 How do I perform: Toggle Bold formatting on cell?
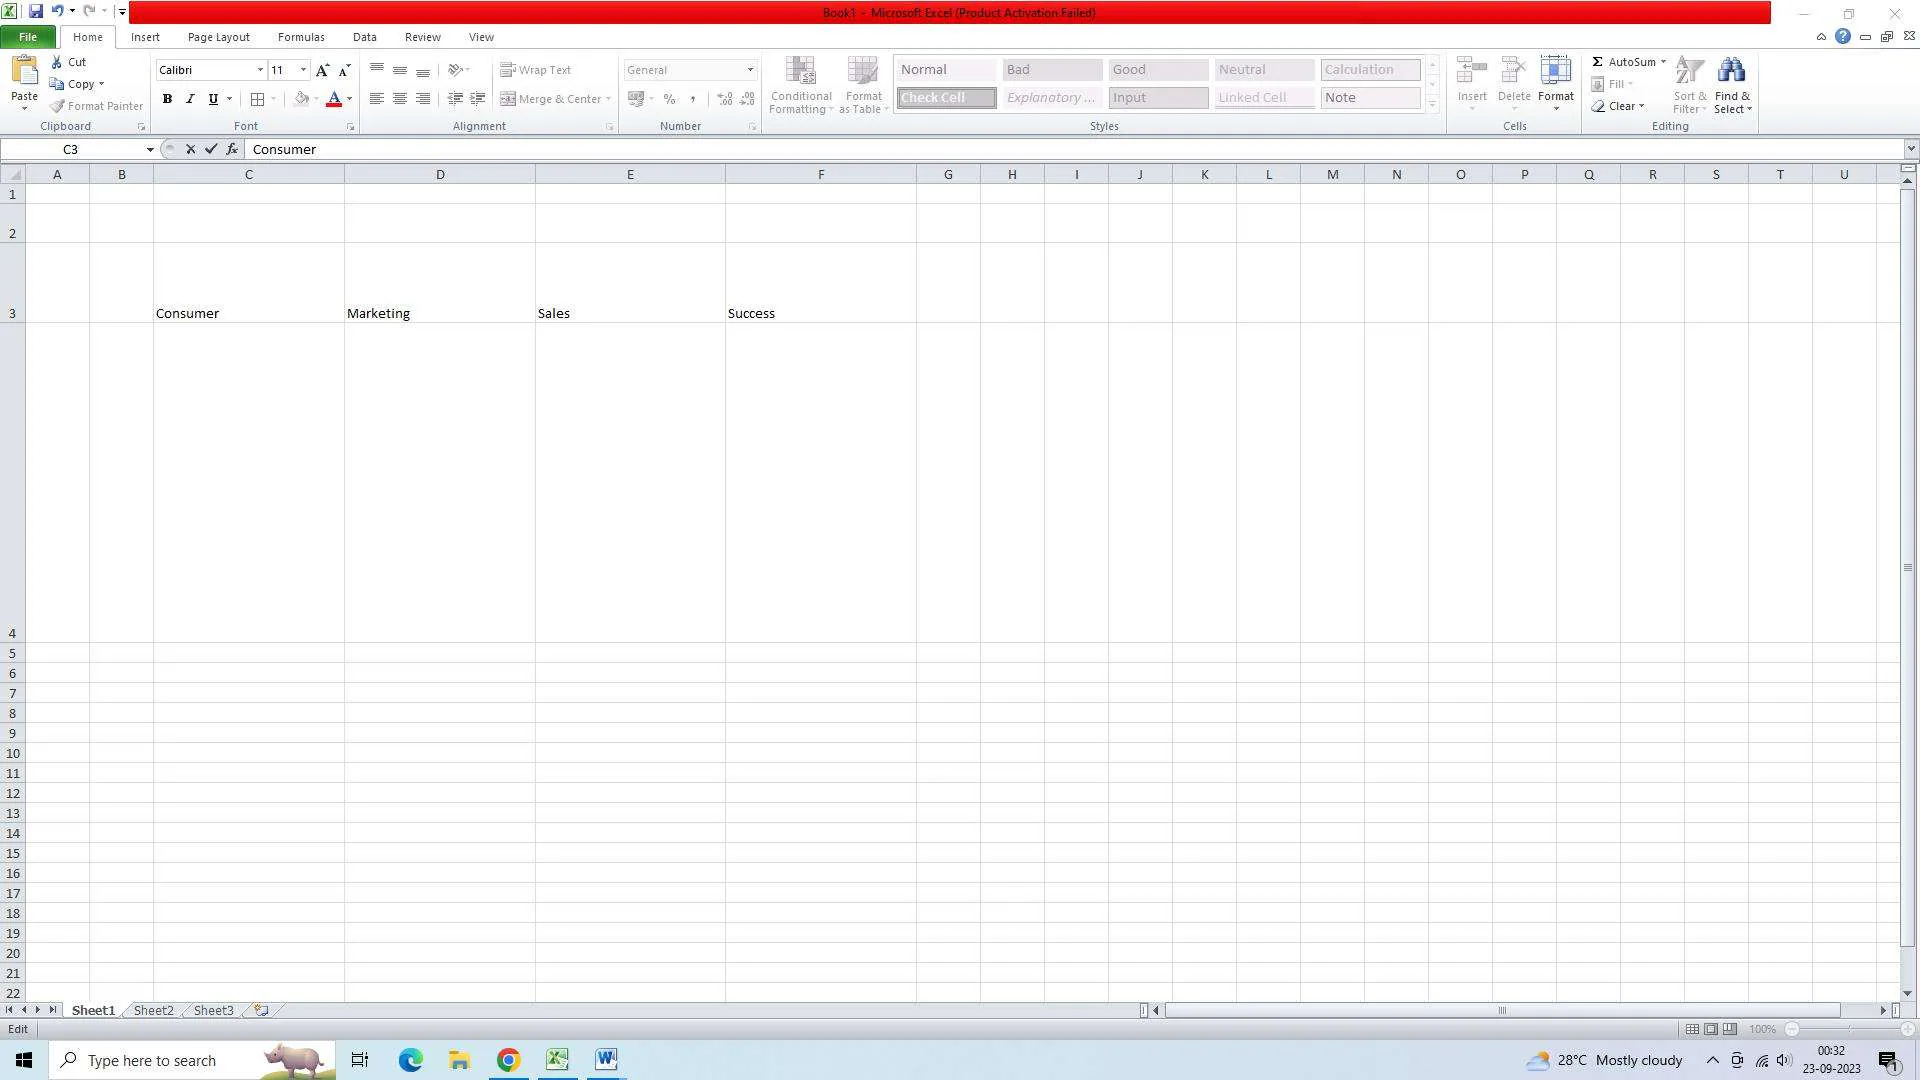[166, 99]
